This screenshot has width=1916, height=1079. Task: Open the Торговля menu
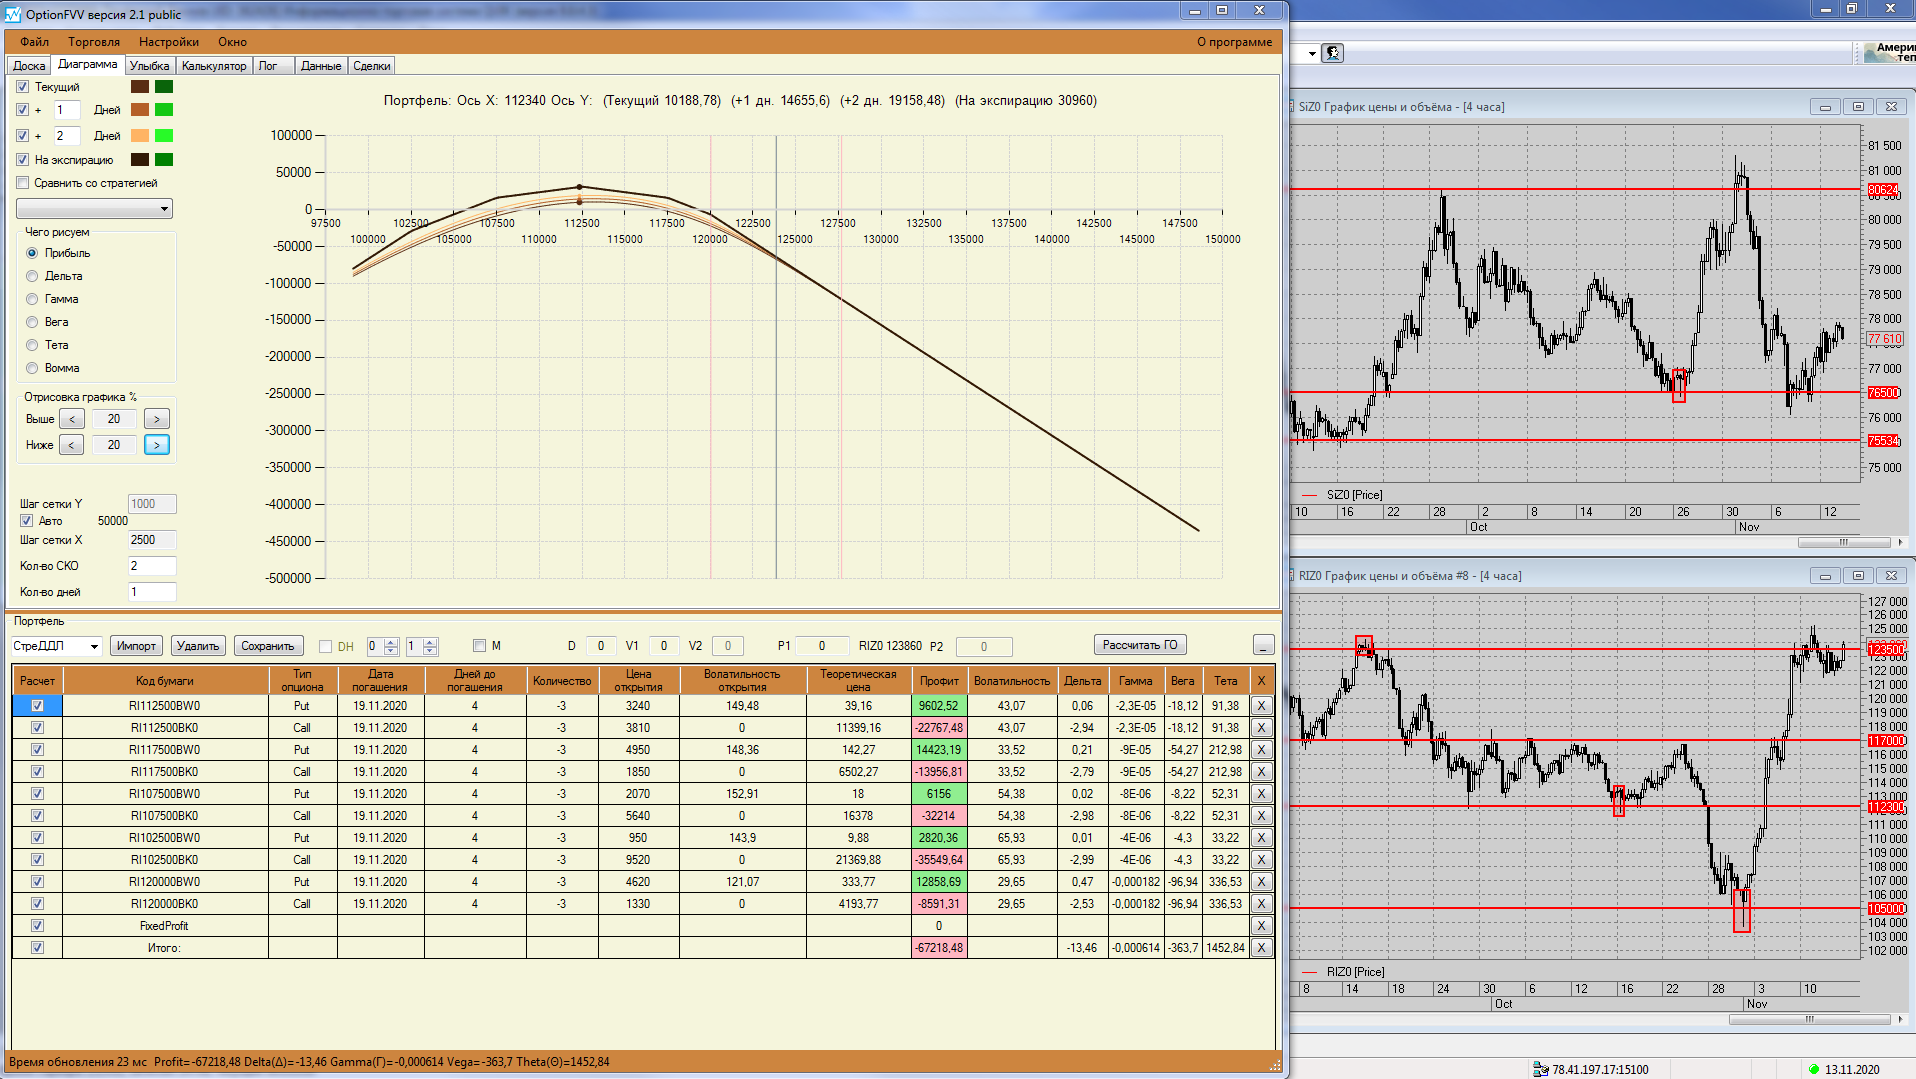click(94, 42)
